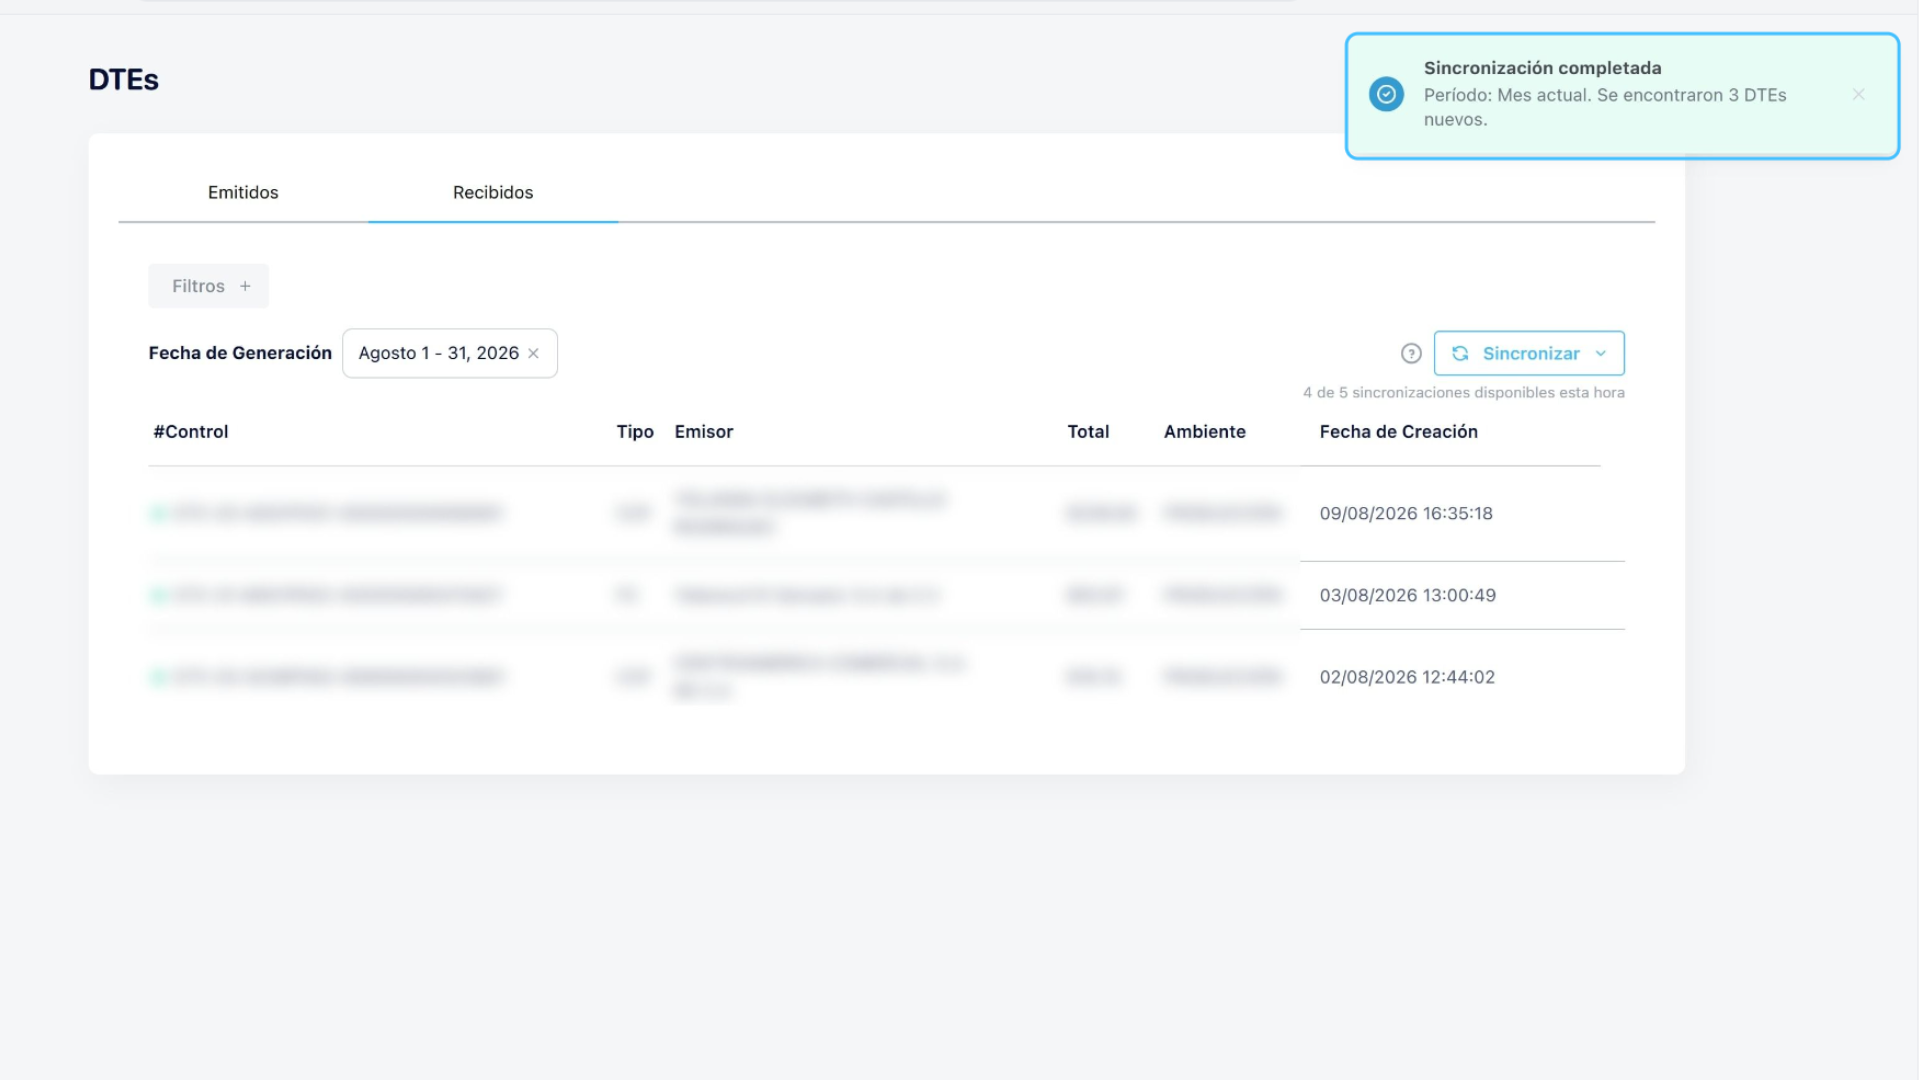1920x1080 pixels.
Task: Click the DTEs page heading
Action: (x=124, y=80)
